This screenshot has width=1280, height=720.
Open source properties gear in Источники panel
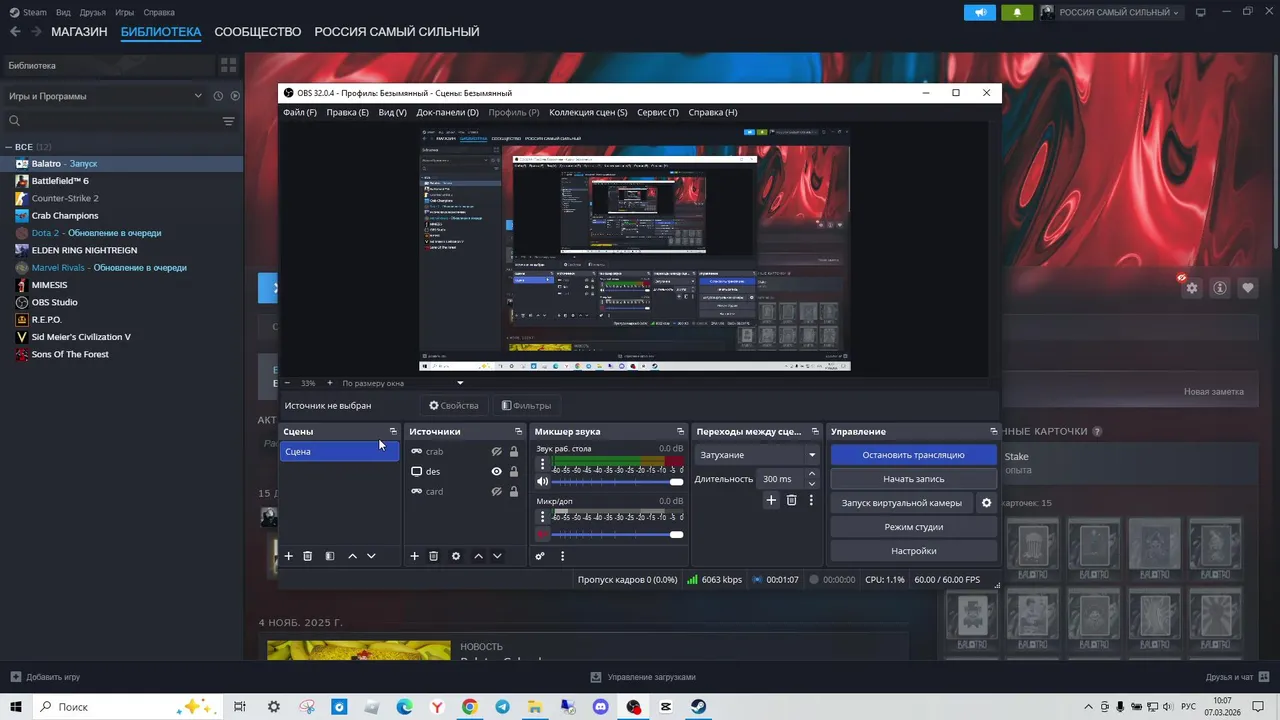tap(456, 556)
